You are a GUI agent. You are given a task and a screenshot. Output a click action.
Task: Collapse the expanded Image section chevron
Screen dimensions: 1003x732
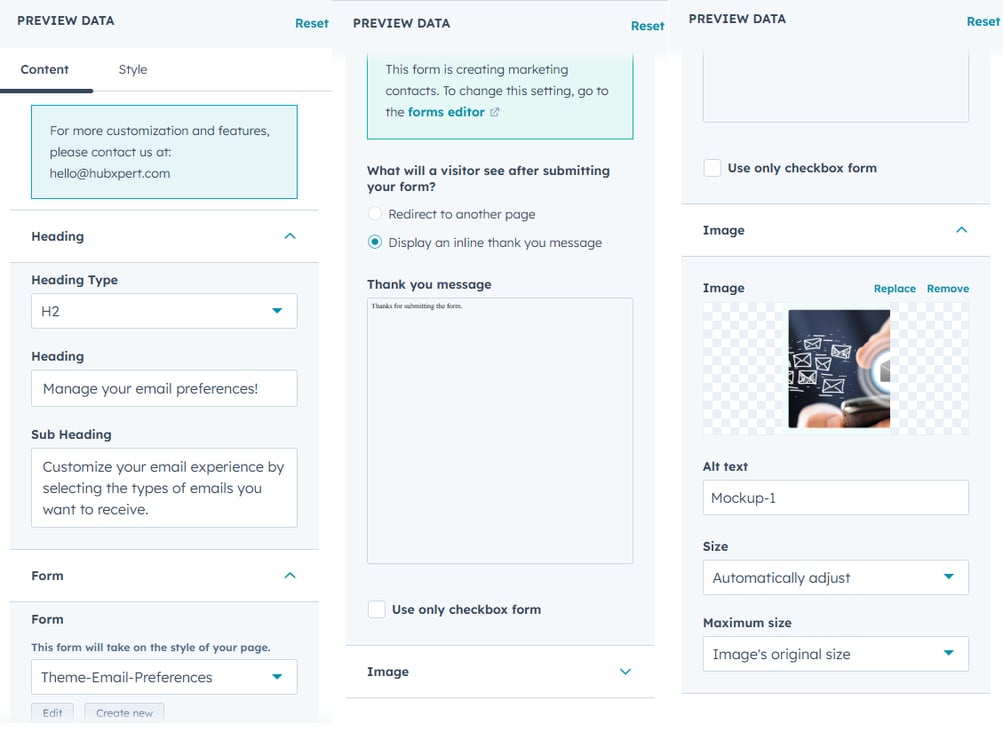point(961,230)
